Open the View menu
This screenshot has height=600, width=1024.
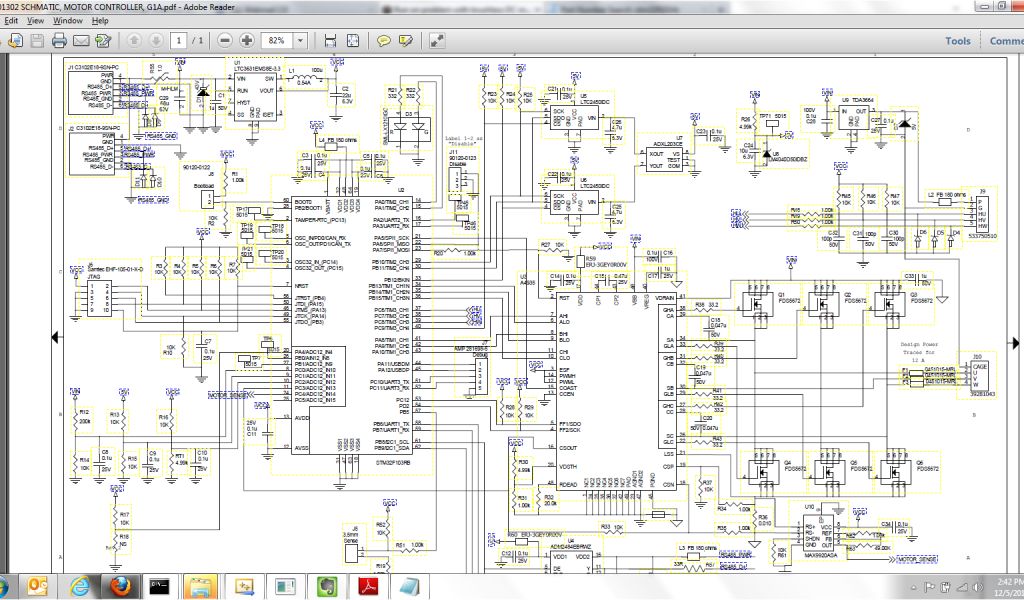coord(36,20)
